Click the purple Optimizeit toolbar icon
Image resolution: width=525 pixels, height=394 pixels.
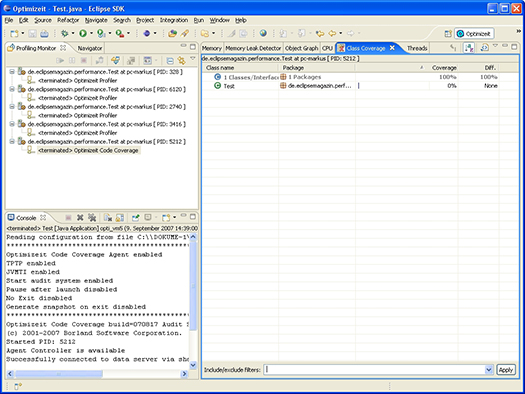click(147, 33)
